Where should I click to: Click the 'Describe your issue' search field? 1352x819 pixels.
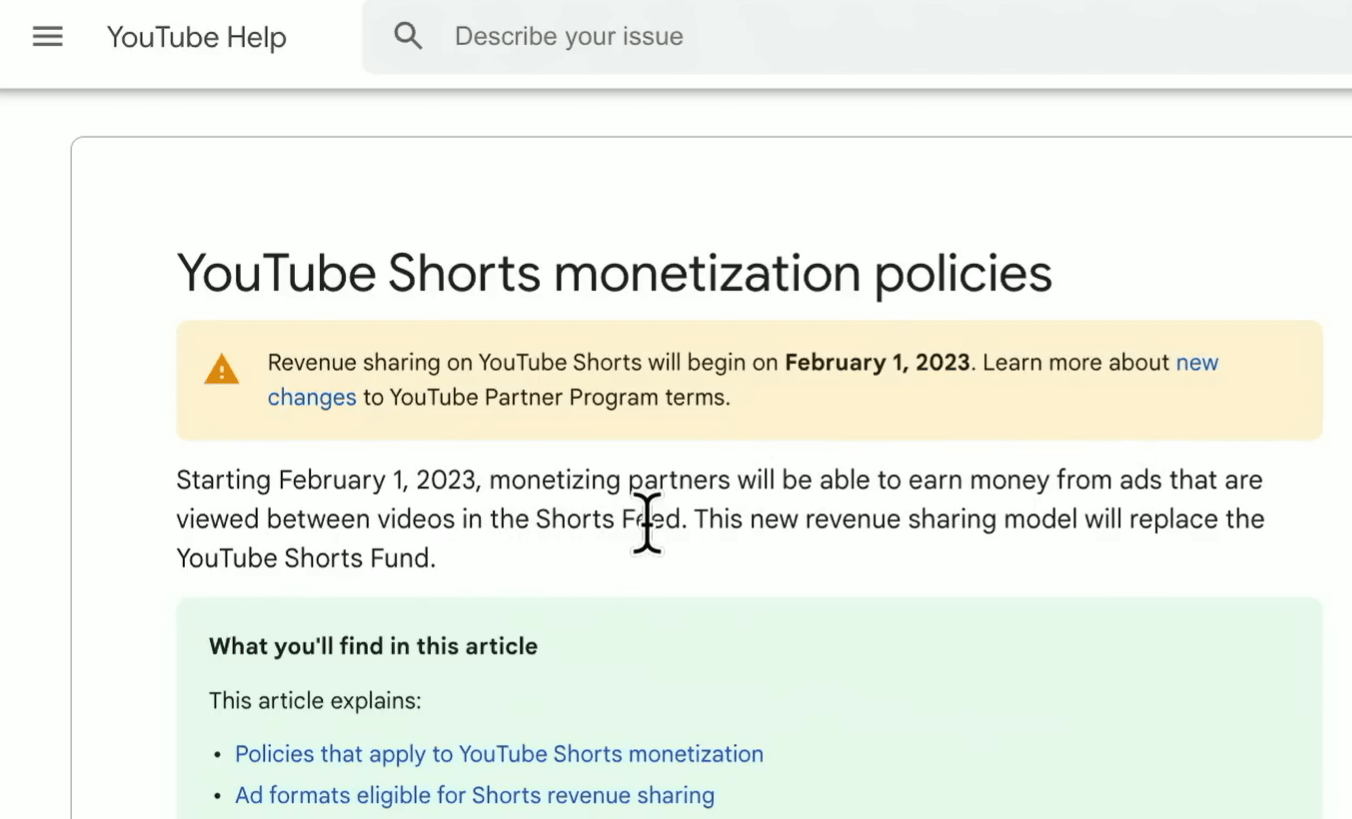click(x=568, y=36)
